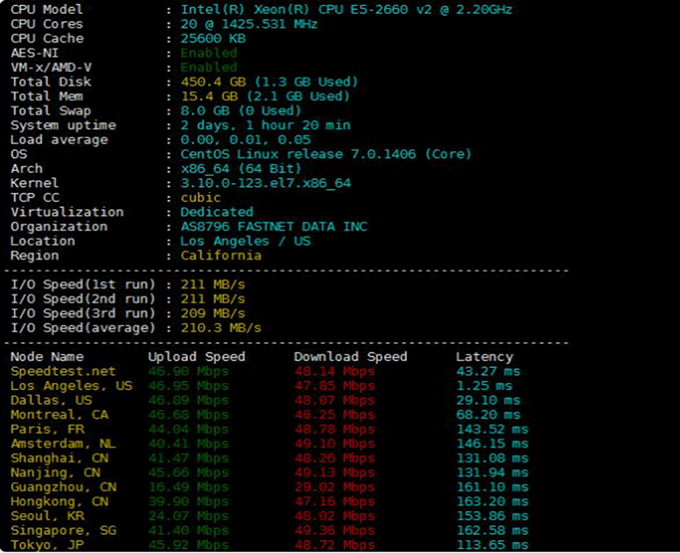
Task: Click the TCP CC cubic value
Action: (201, 198)
